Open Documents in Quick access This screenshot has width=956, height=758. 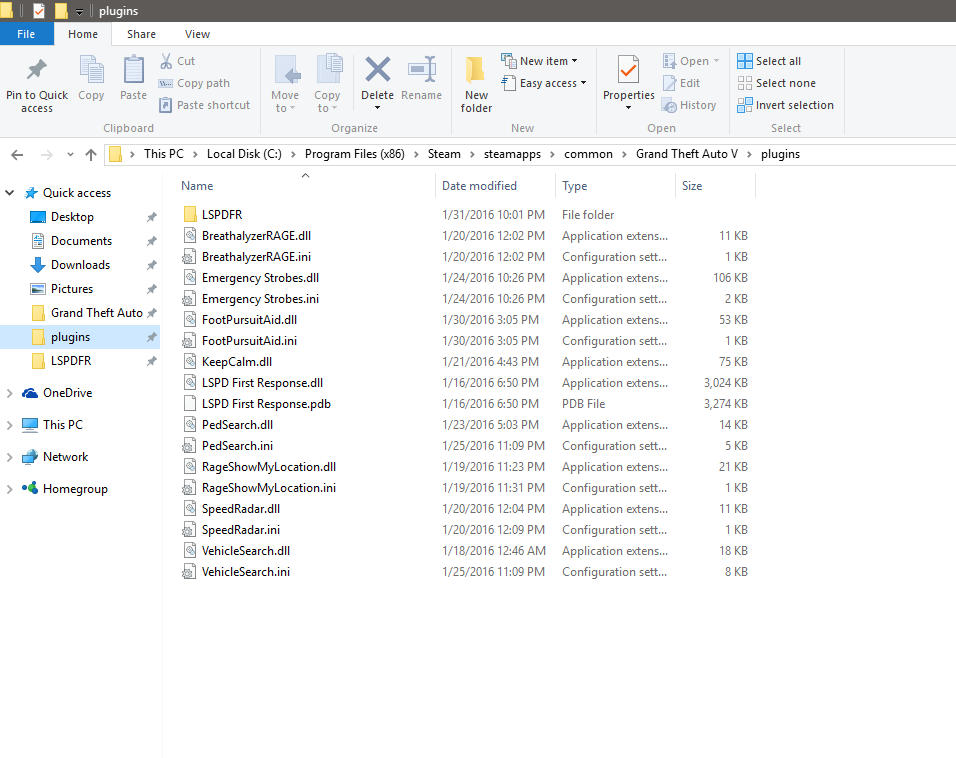(x=81, y=241)
